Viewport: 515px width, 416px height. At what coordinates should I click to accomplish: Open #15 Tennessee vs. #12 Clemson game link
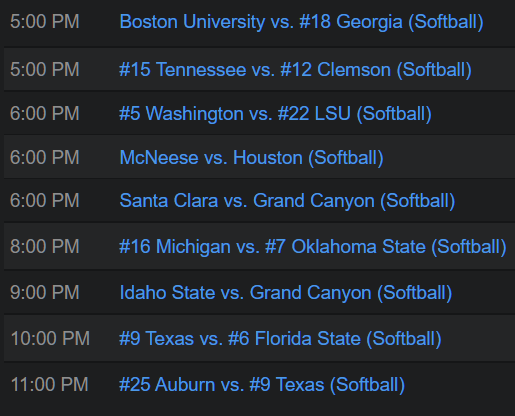click(x=295, y=70)
